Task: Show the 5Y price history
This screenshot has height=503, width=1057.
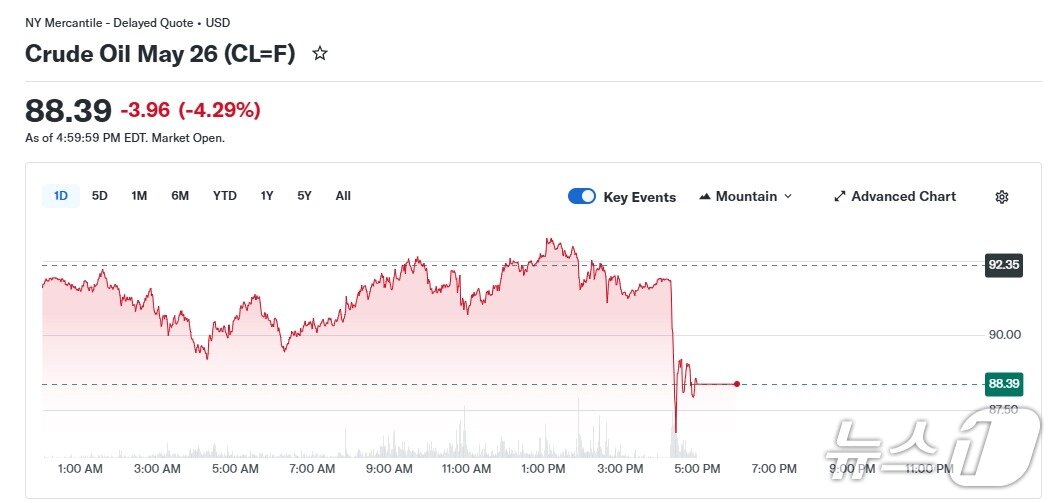Action: 304,196
